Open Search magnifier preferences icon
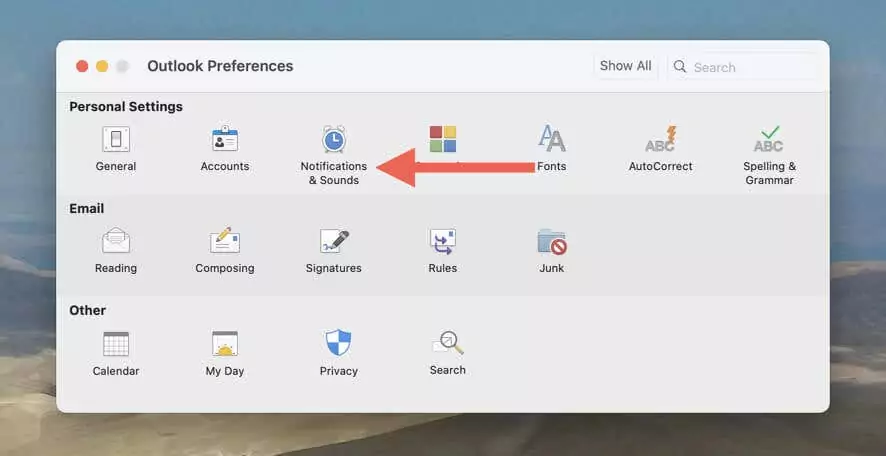This screenshot has width=886, height=456. pyautogui.click(x=448, y=343)
